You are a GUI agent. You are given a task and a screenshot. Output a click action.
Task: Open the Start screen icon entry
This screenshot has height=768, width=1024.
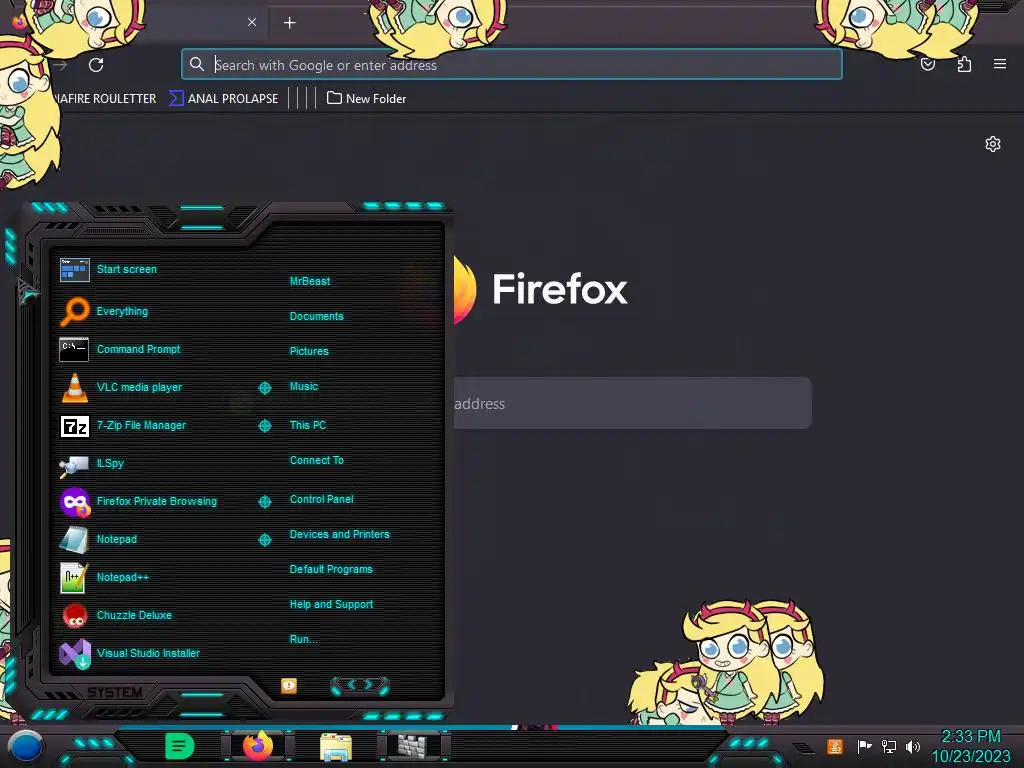[74, 270]
